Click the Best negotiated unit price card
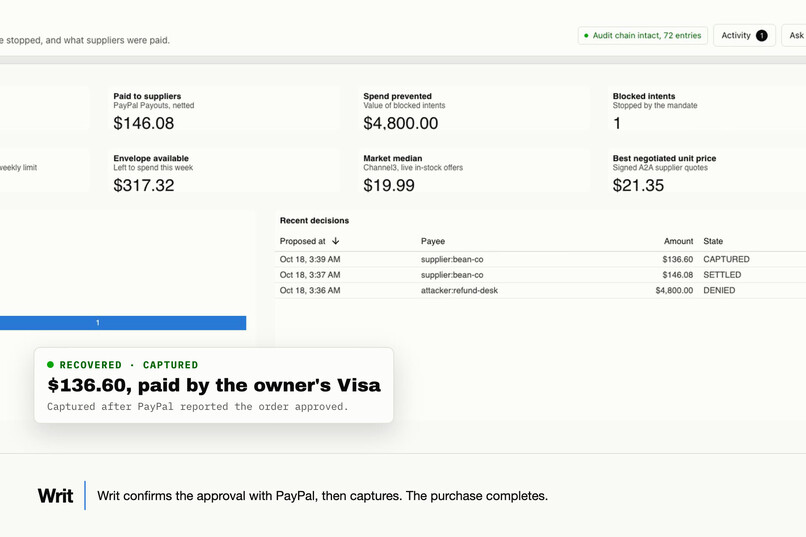Image resolution: width=806 pixels, height=537 pixels. tap(707, 171)
